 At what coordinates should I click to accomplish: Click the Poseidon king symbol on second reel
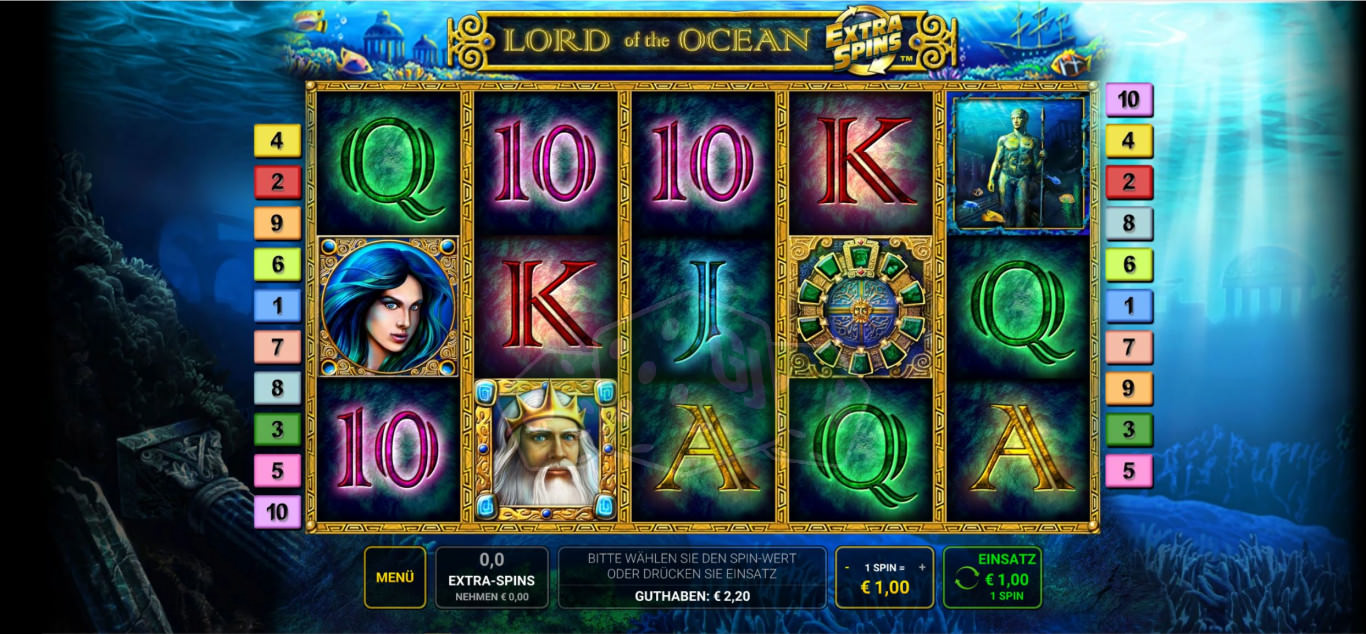pyautogui.click(x=546, y=449)
